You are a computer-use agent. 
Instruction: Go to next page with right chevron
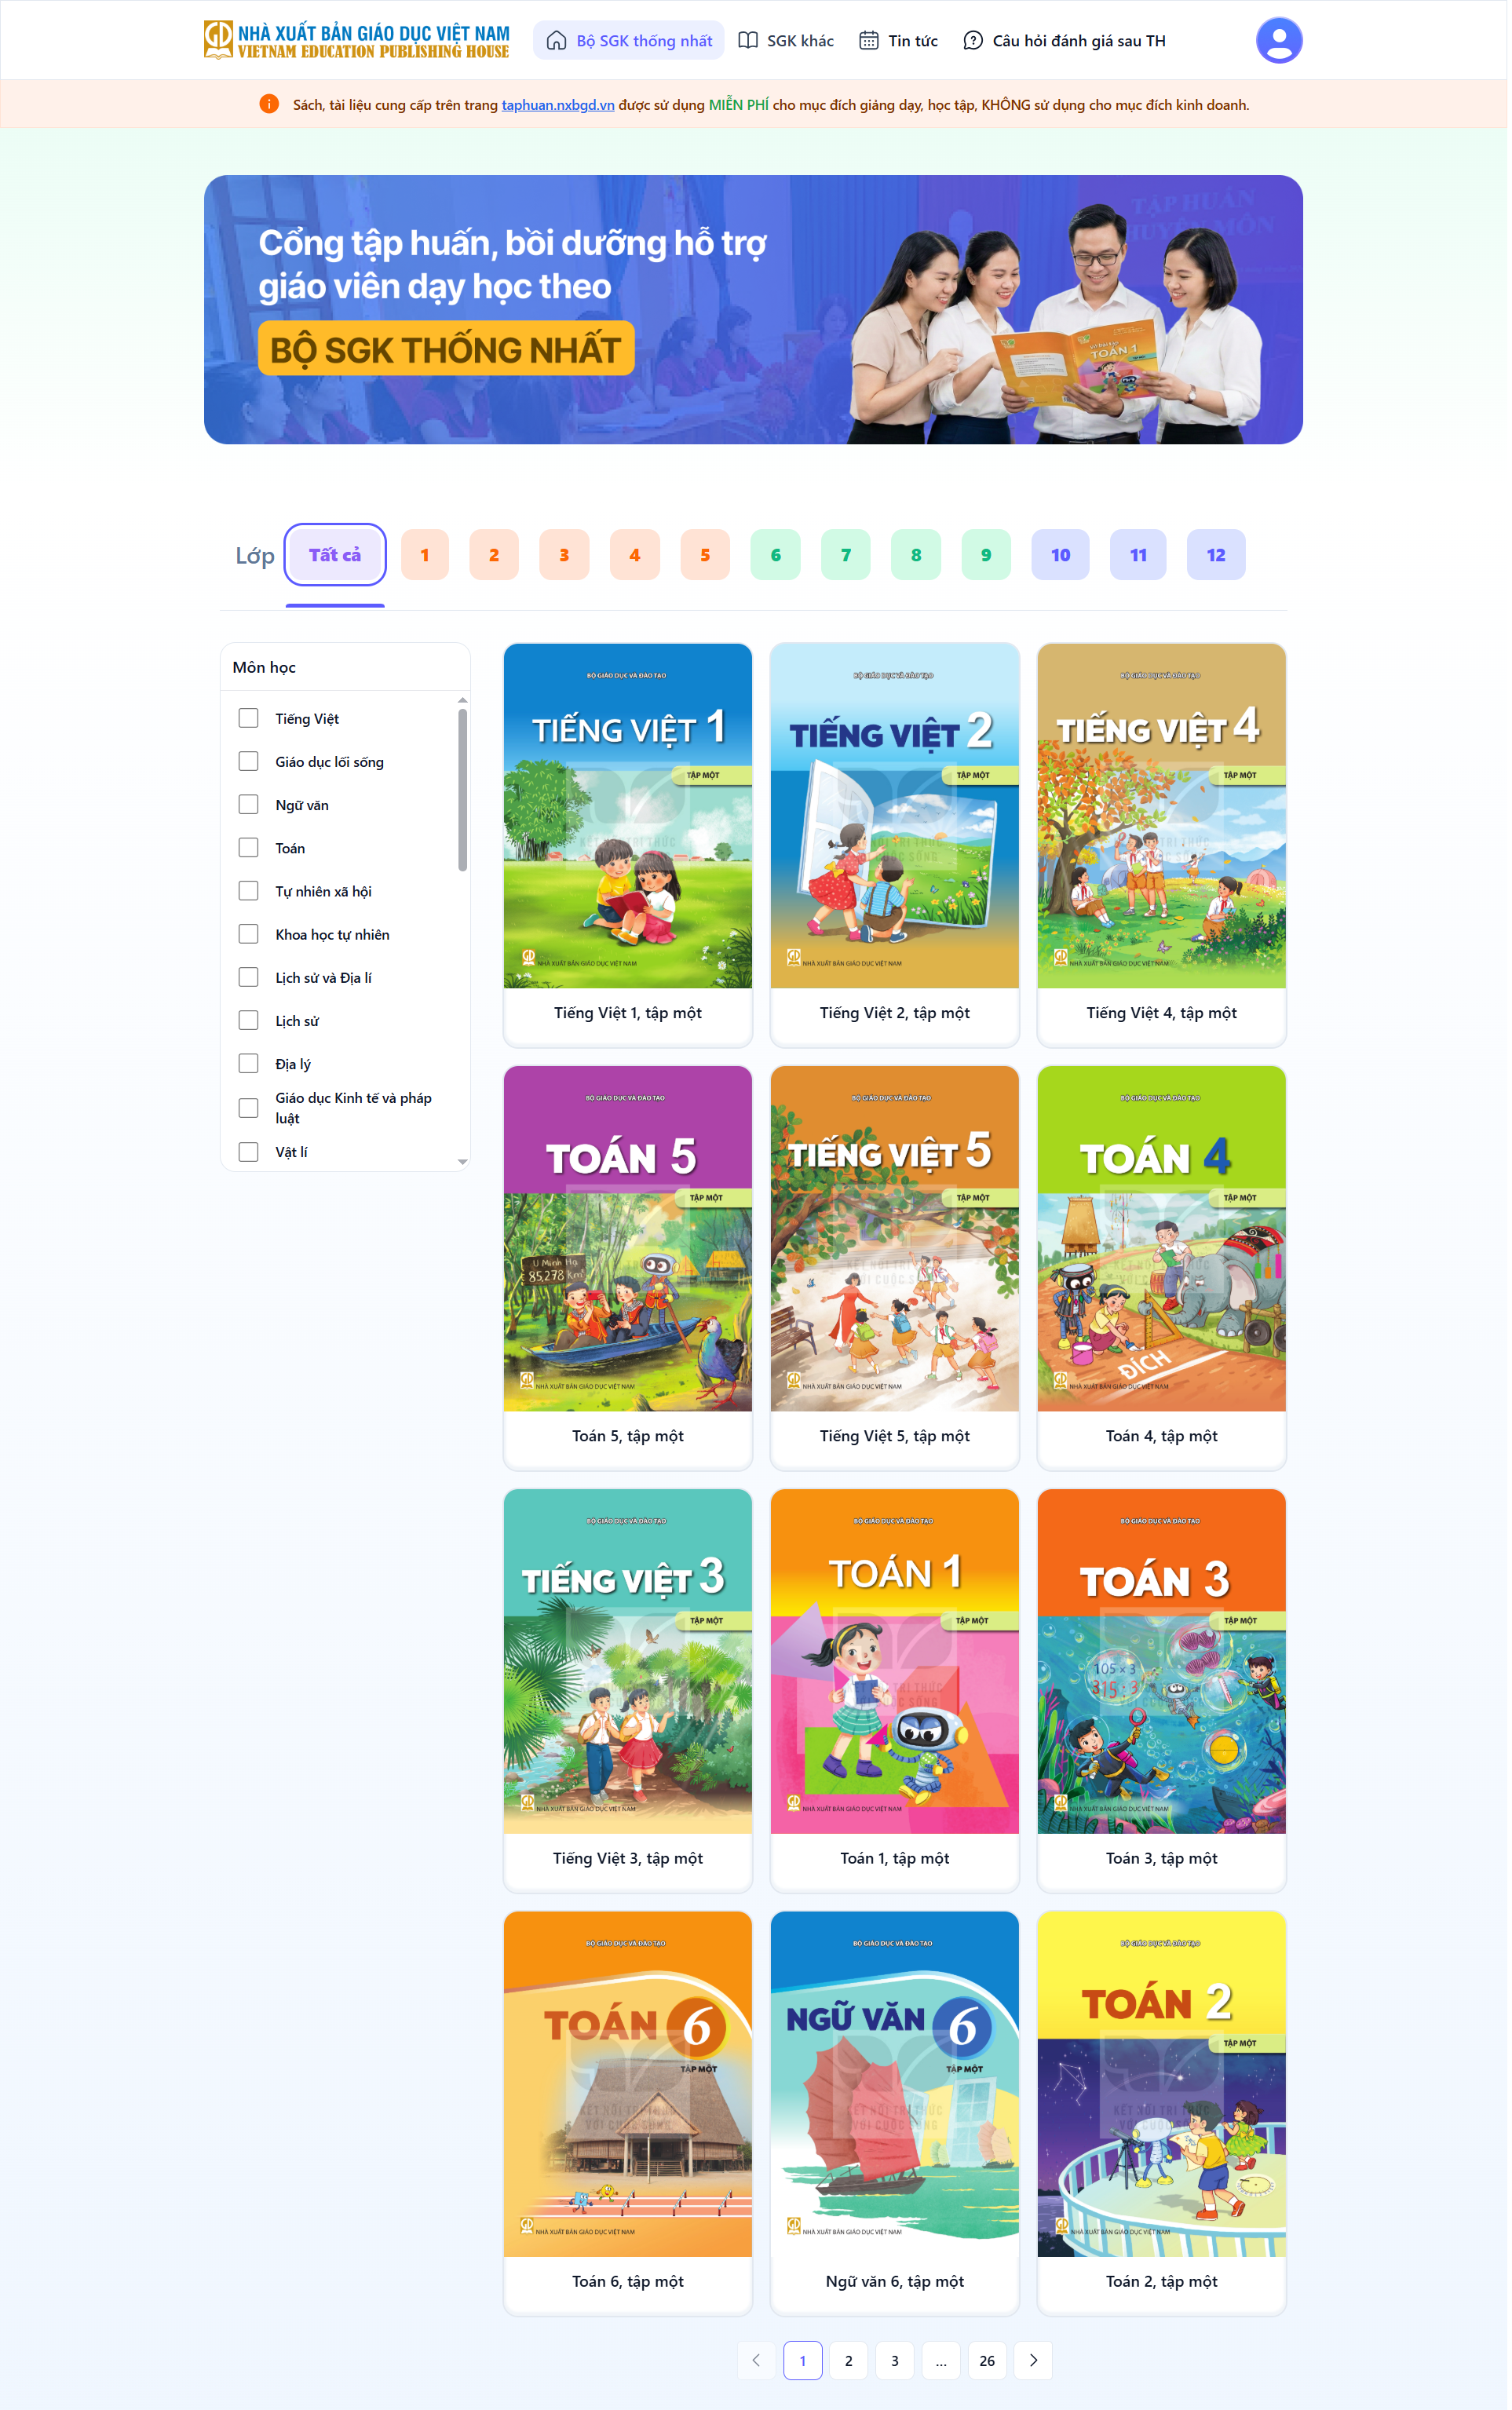point(1033,2360)
